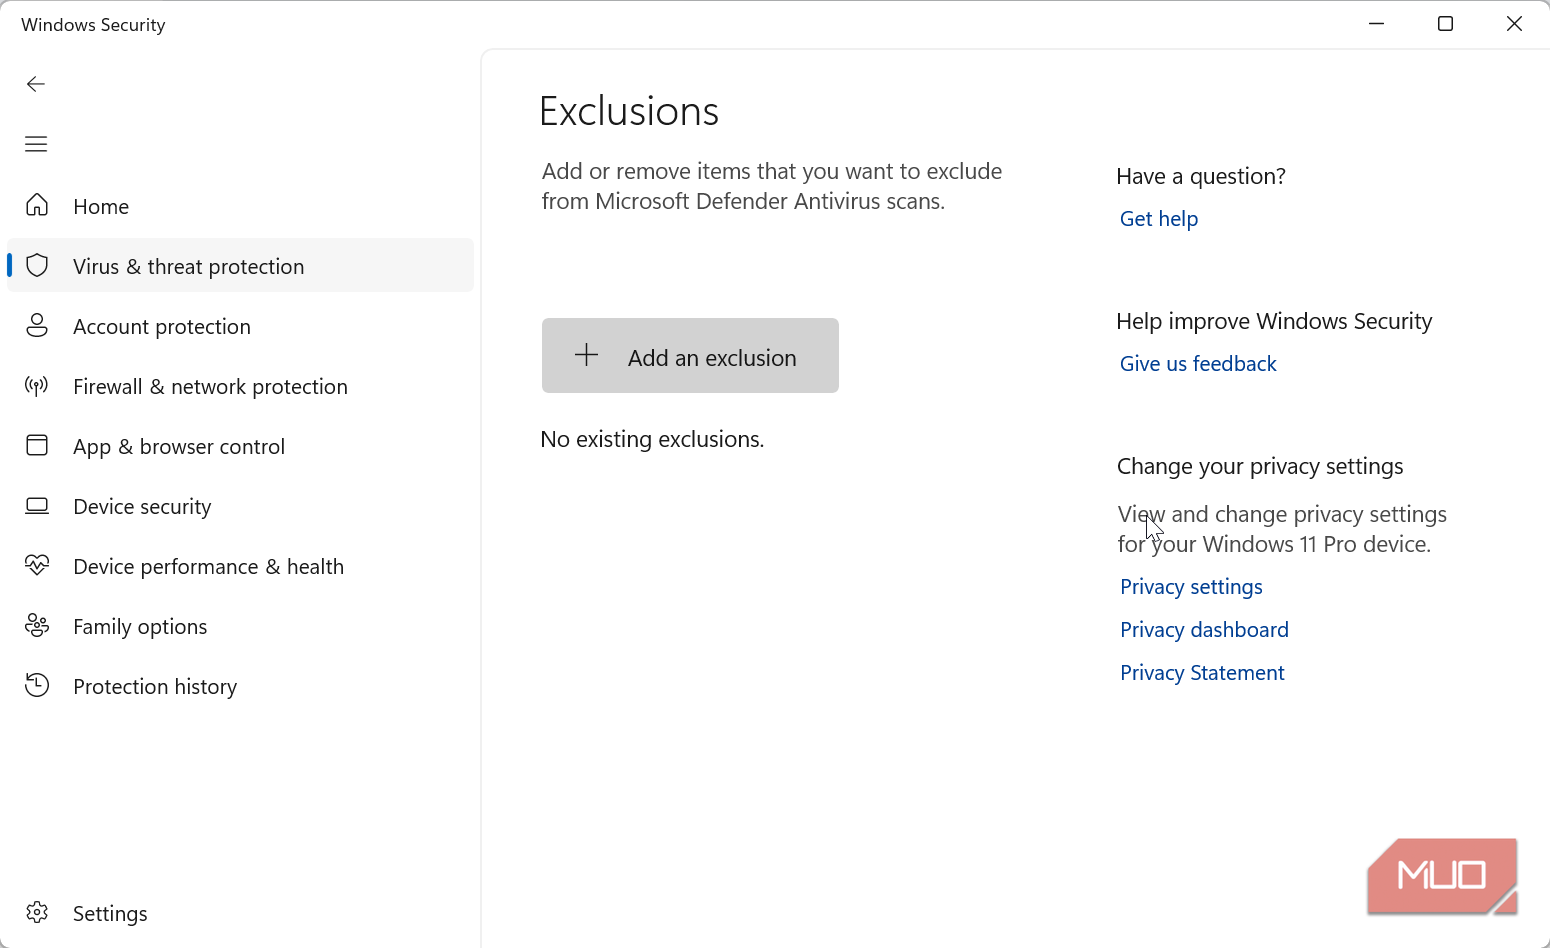Open Device performance & health label
This screenshot has height=948, width=1550.
[208, 567]
